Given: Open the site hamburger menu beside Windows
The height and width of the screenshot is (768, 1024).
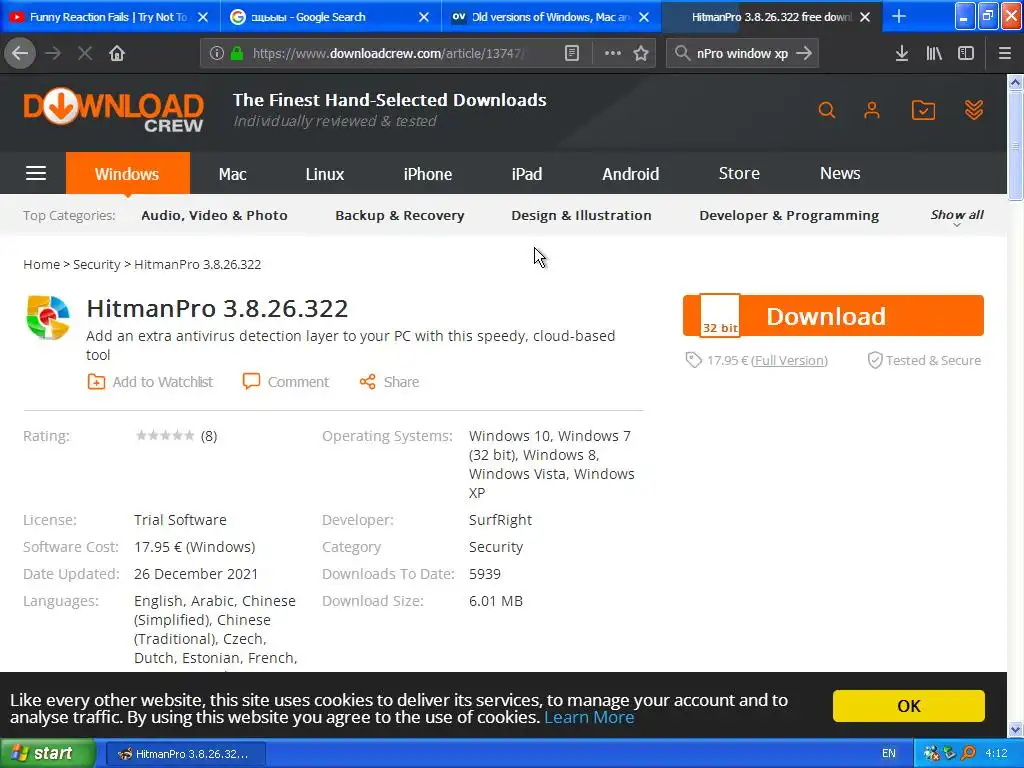Looking at the screenshot, I should (36, 173).
